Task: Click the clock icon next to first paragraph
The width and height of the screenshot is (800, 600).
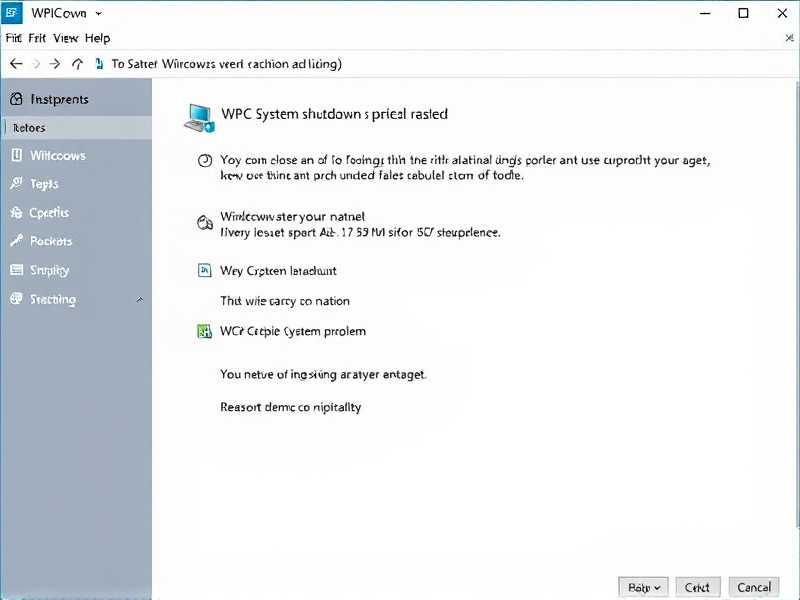Action: coord(204,160)
